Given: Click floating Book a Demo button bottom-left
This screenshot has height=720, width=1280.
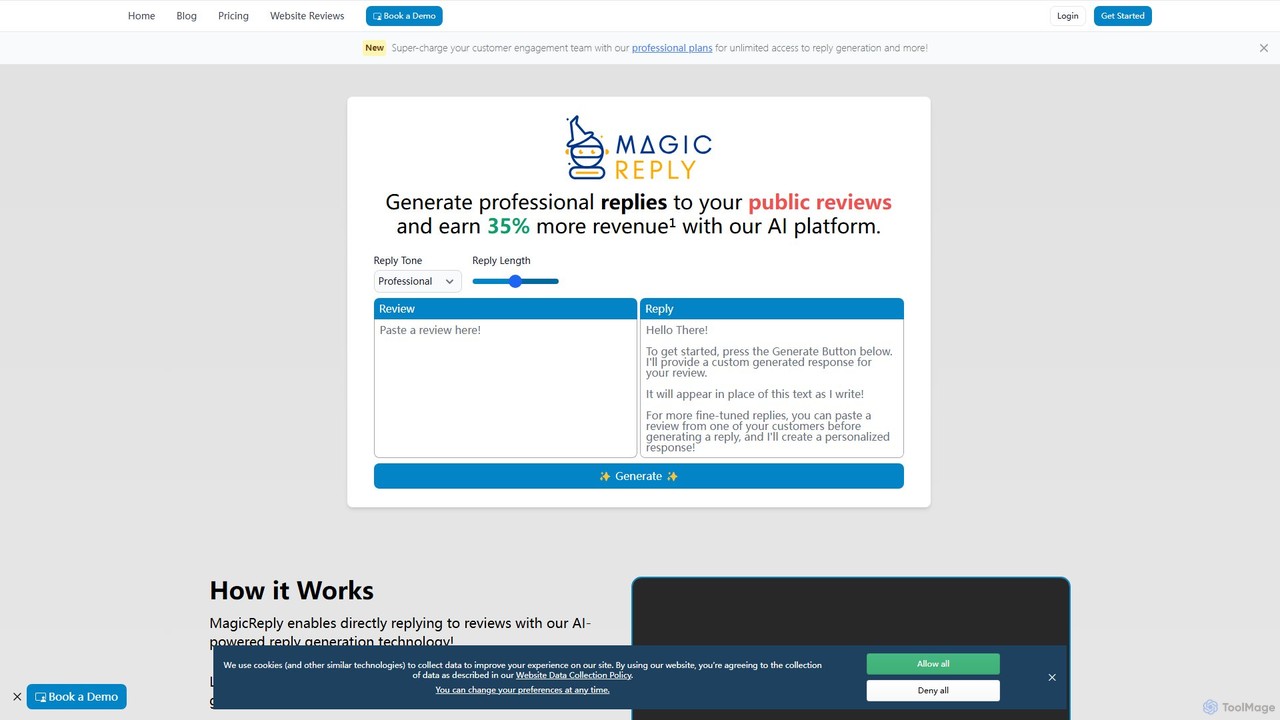Looking at the screenshot, I should point(77,697).
